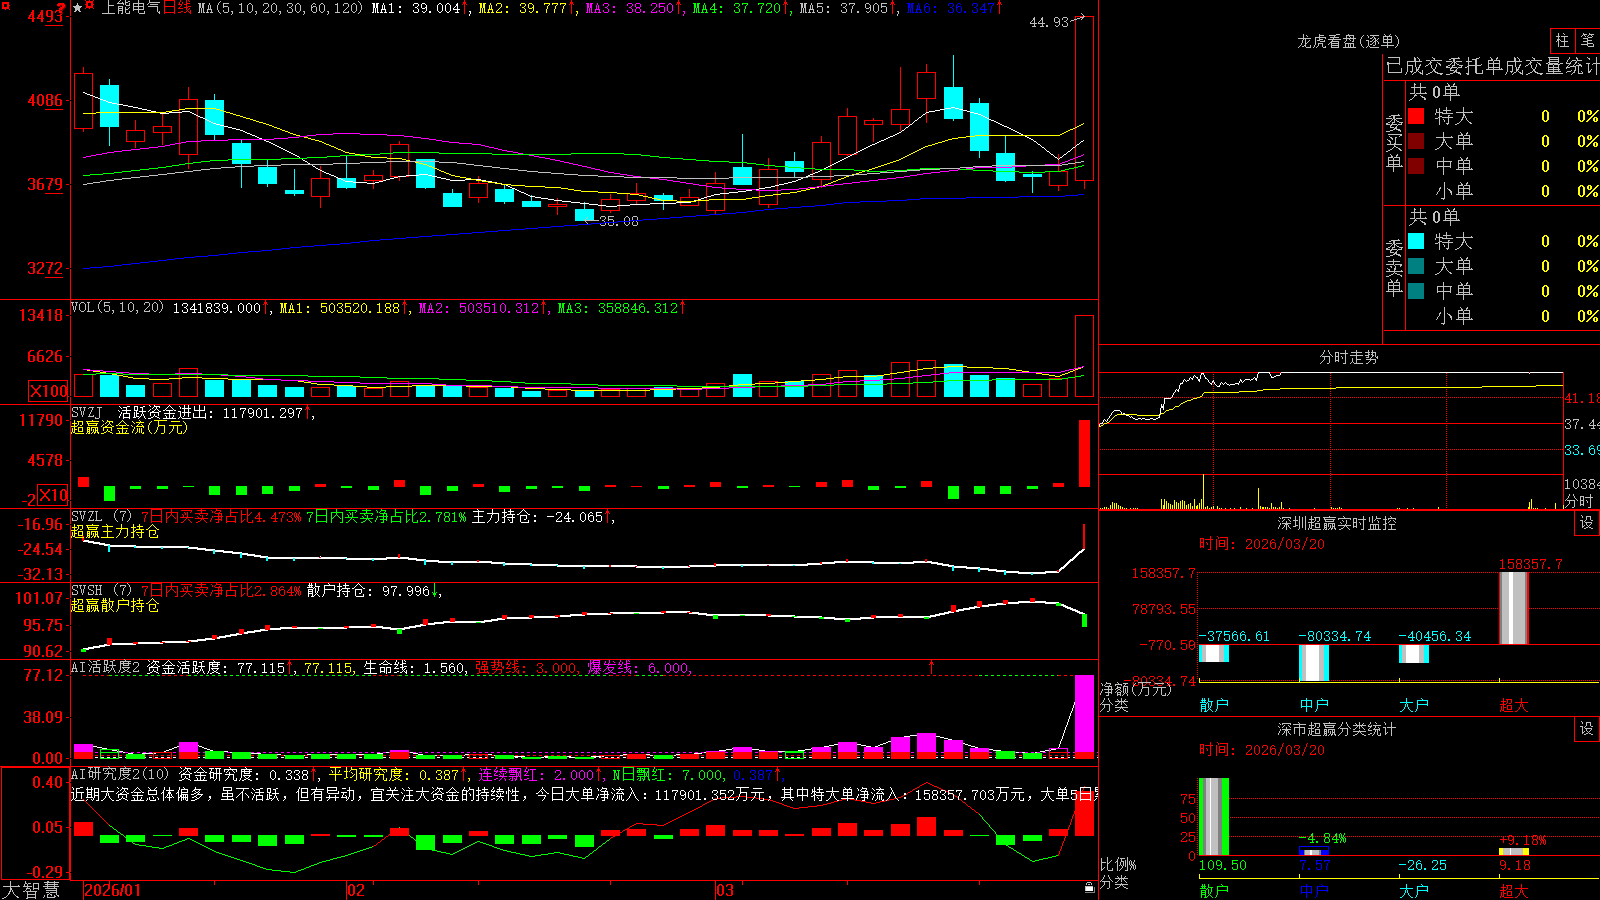Click the 日线 period label

[177, 8]
